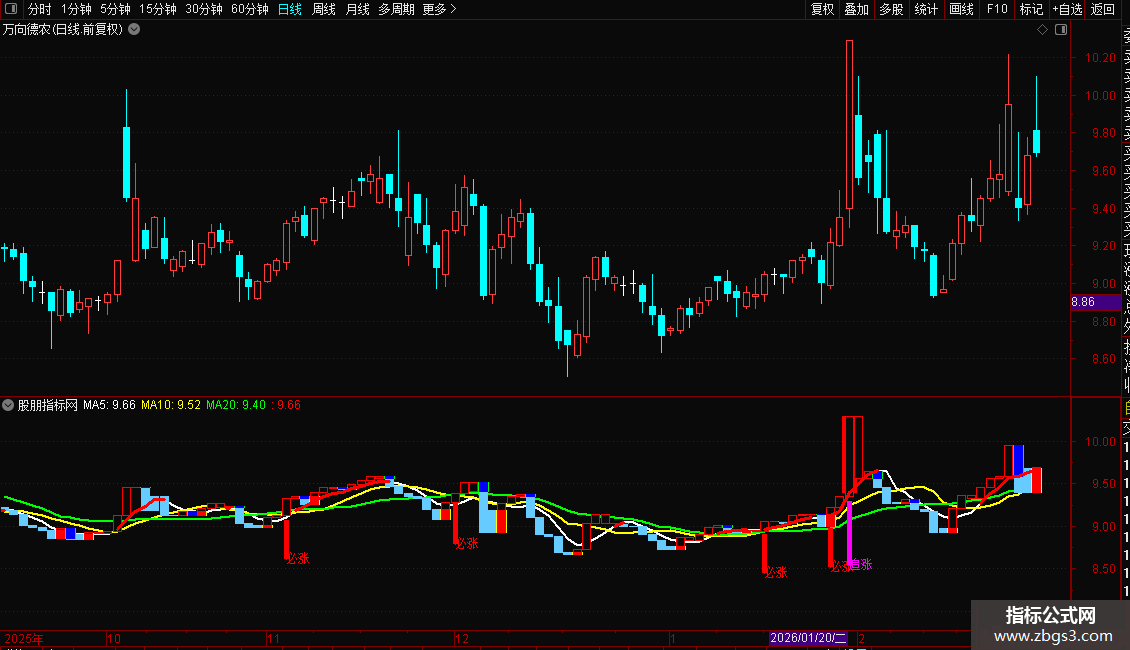The image size is (1130, 650).
Task: Open F10 company information
Action: 997,9
